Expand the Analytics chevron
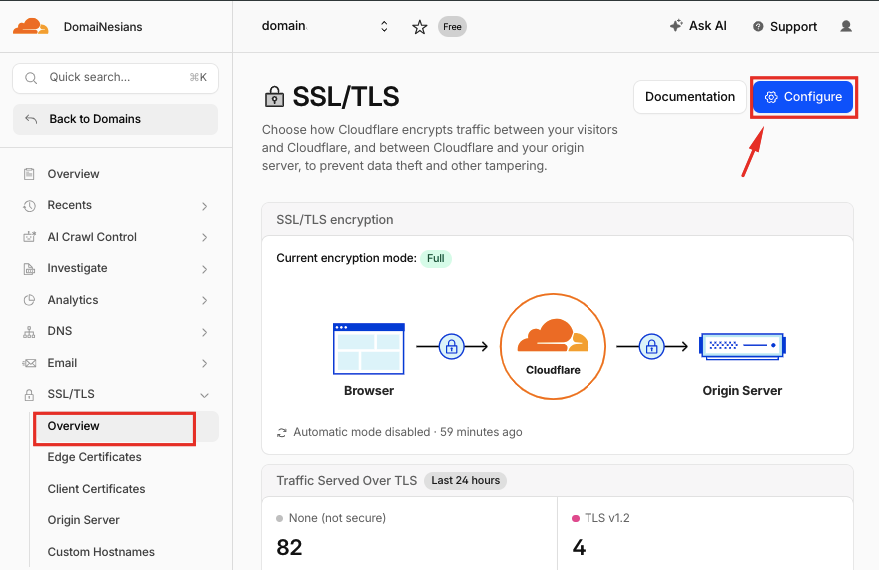The image size is (879, 570). click(205, 300)
